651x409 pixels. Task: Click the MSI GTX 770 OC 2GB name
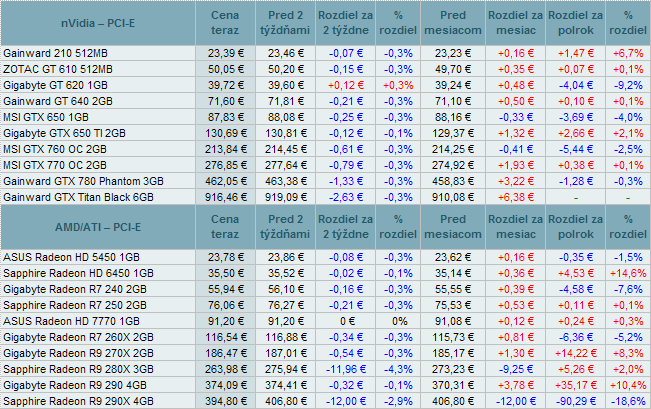click(x=55, y=165)
